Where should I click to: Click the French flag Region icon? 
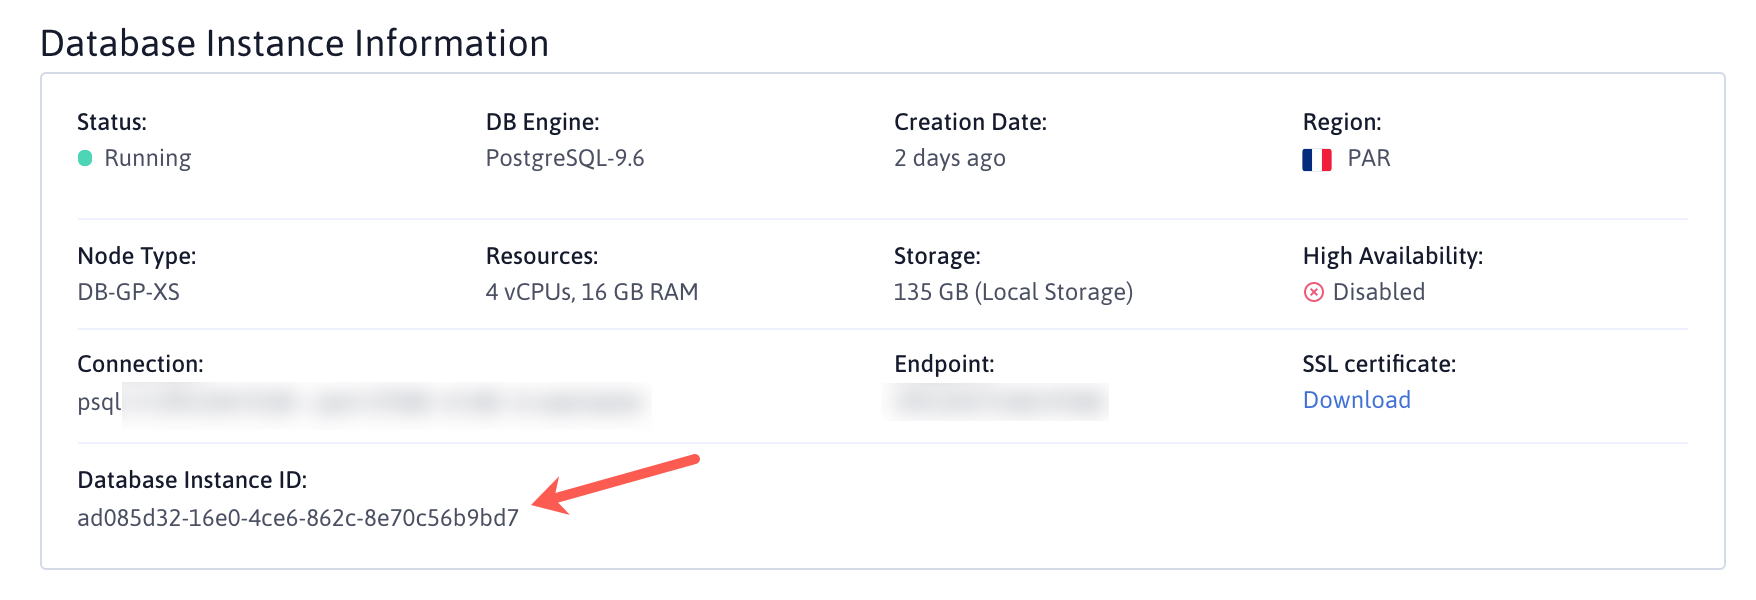coord(1316,160)
